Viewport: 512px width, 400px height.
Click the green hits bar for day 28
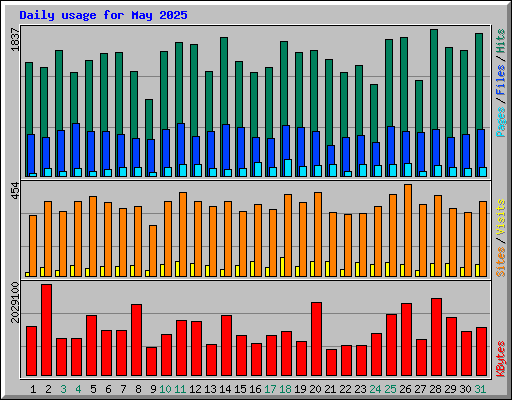pos(434,79)
